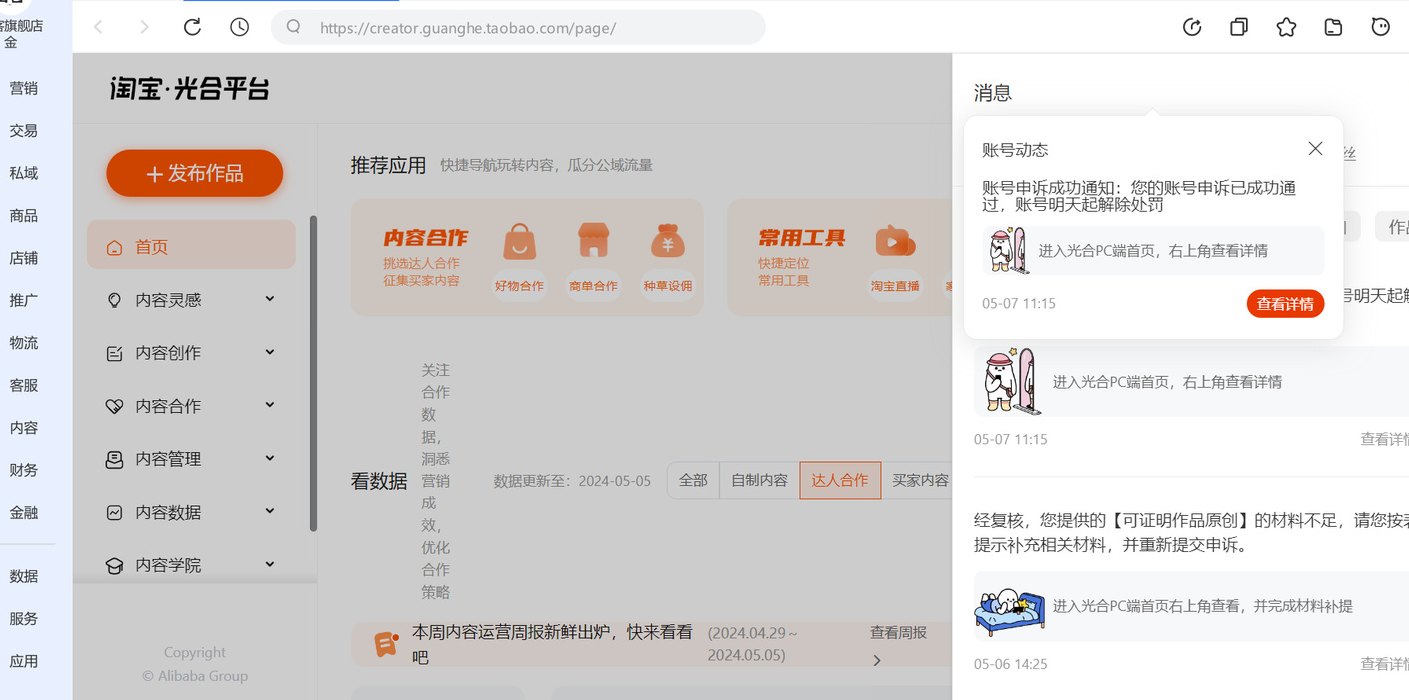Open 服务 in the left seller menu
The width and height of the screenshot is (1409, 700).
click(24, 619)
